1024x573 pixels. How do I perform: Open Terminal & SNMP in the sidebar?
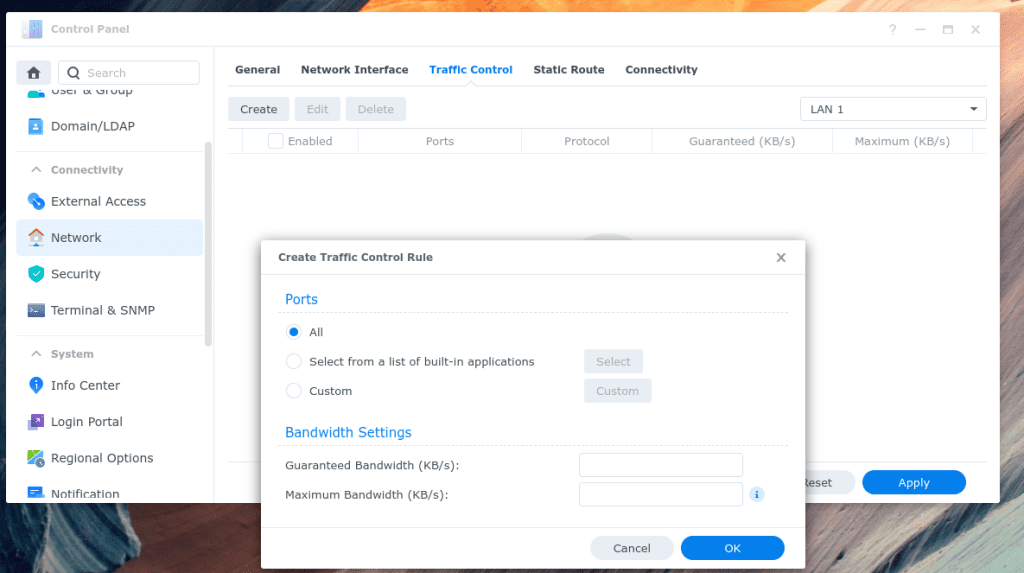(x=110, y=310)
